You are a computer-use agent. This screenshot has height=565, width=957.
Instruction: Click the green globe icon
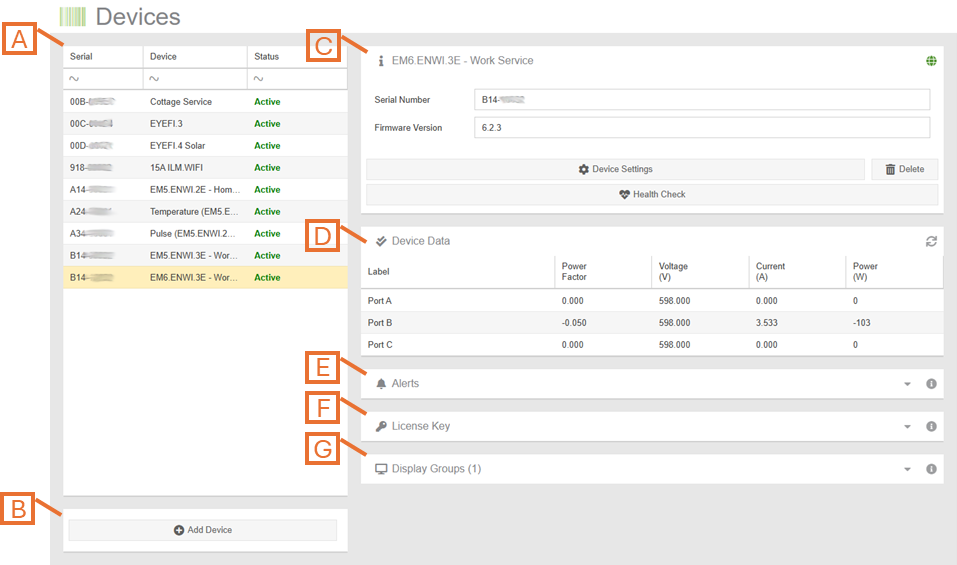point(931,61)
